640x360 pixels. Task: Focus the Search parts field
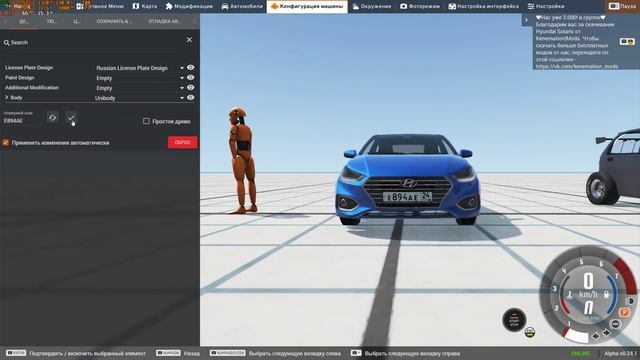point(94,42)
